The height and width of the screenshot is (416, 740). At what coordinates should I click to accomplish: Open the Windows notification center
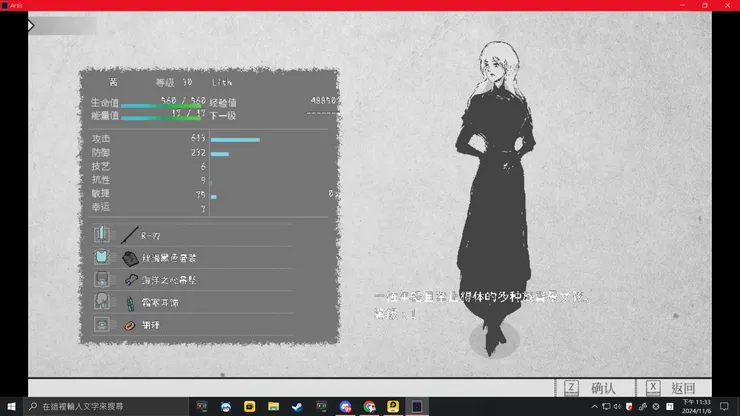point(724,406)
